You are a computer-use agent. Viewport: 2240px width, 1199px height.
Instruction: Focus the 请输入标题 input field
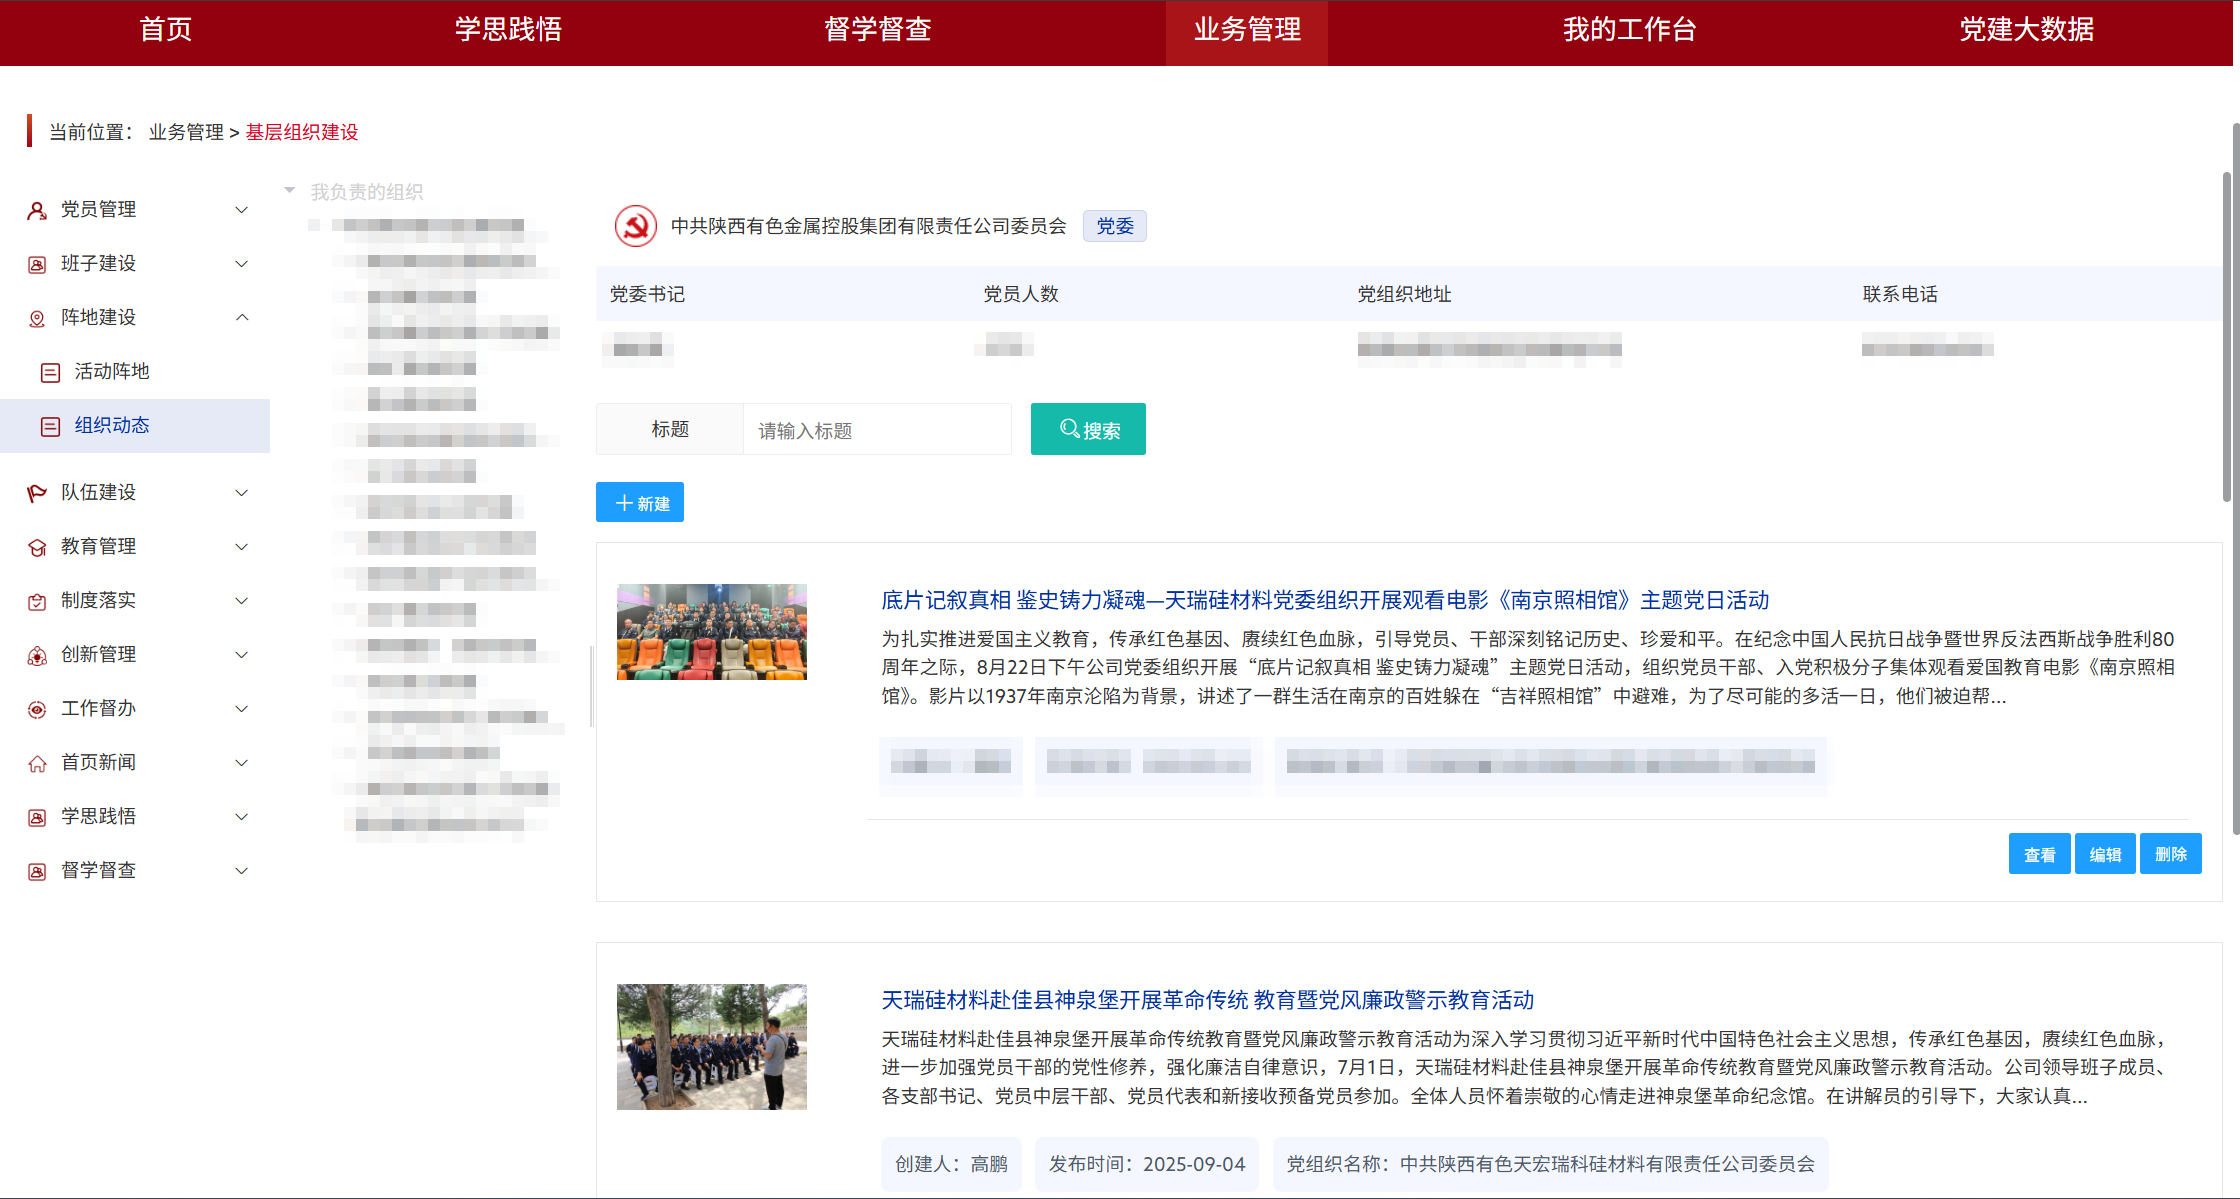pos(876,430)
